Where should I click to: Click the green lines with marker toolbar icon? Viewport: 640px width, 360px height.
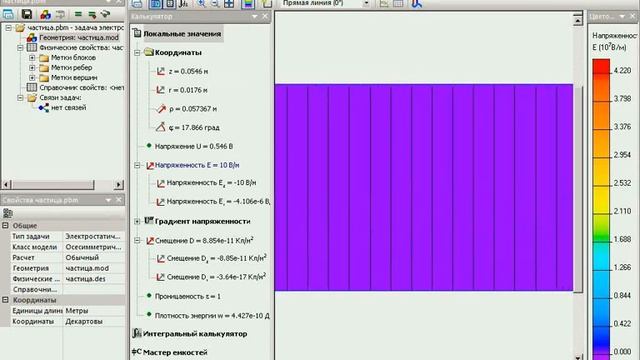point(92,15)
